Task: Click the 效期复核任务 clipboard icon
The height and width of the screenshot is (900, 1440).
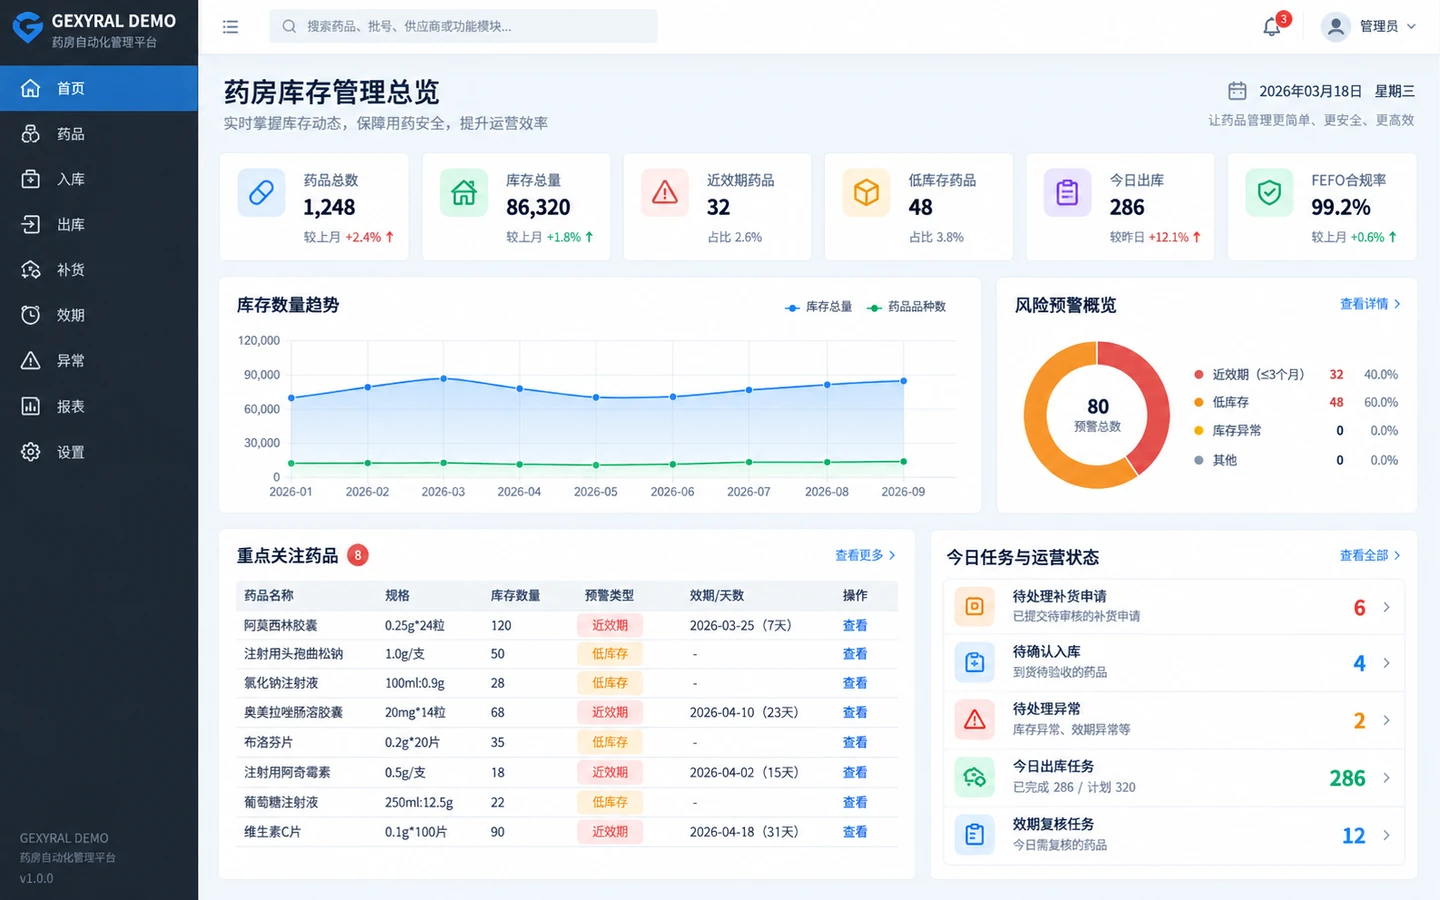Action: pyautogui.click(x=974, y=834)
